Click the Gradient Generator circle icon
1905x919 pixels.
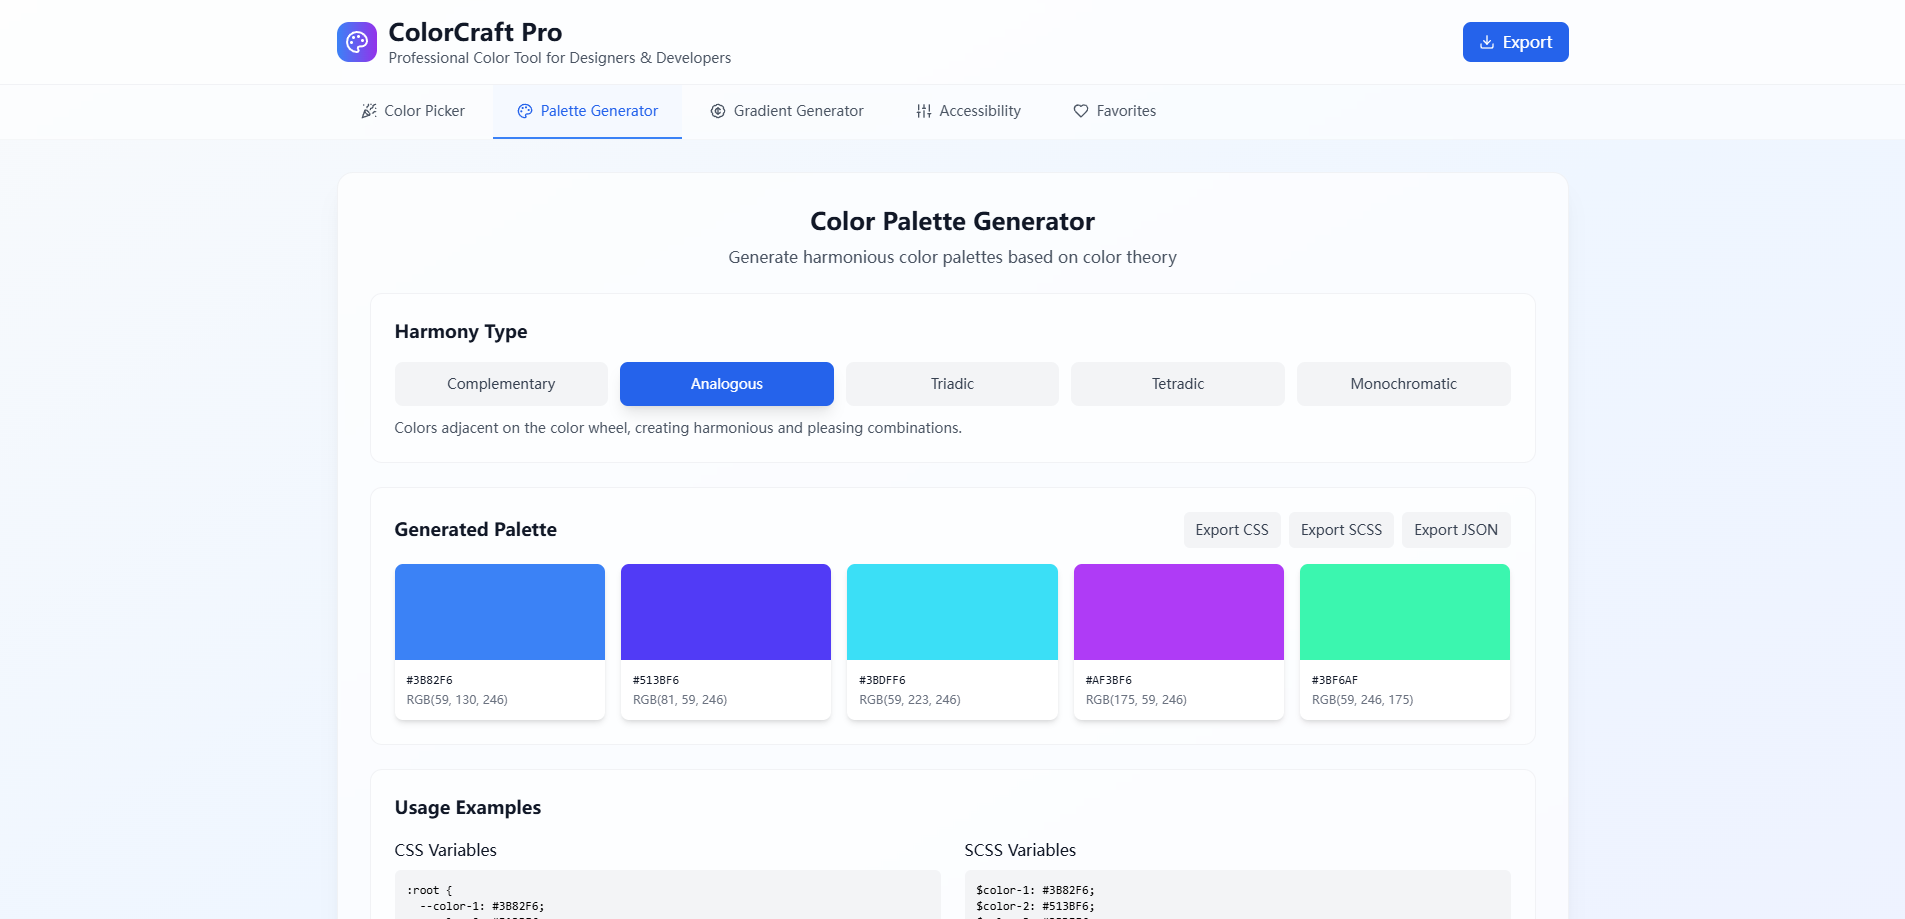(x=718, y=111)
